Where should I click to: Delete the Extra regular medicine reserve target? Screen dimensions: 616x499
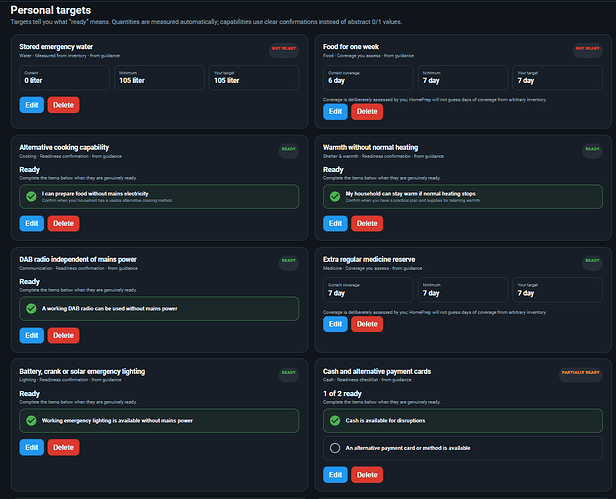point(367,324)
